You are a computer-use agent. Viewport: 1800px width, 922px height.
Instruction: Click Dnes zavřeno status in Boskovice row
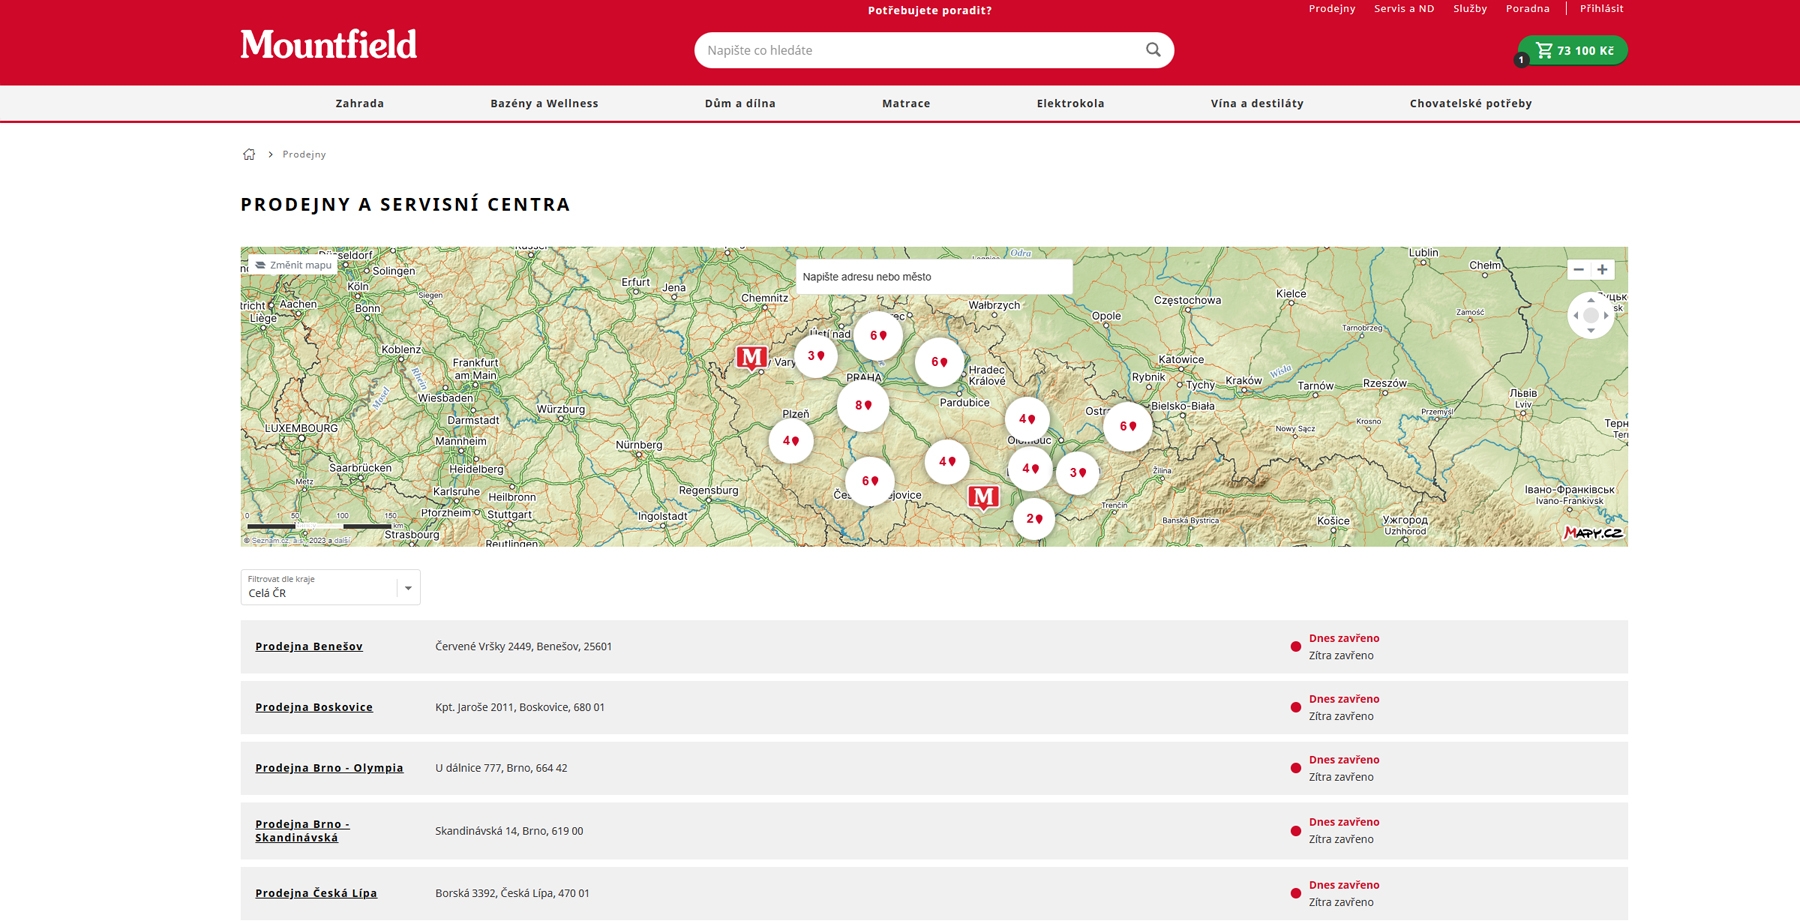pos(1344,699)
